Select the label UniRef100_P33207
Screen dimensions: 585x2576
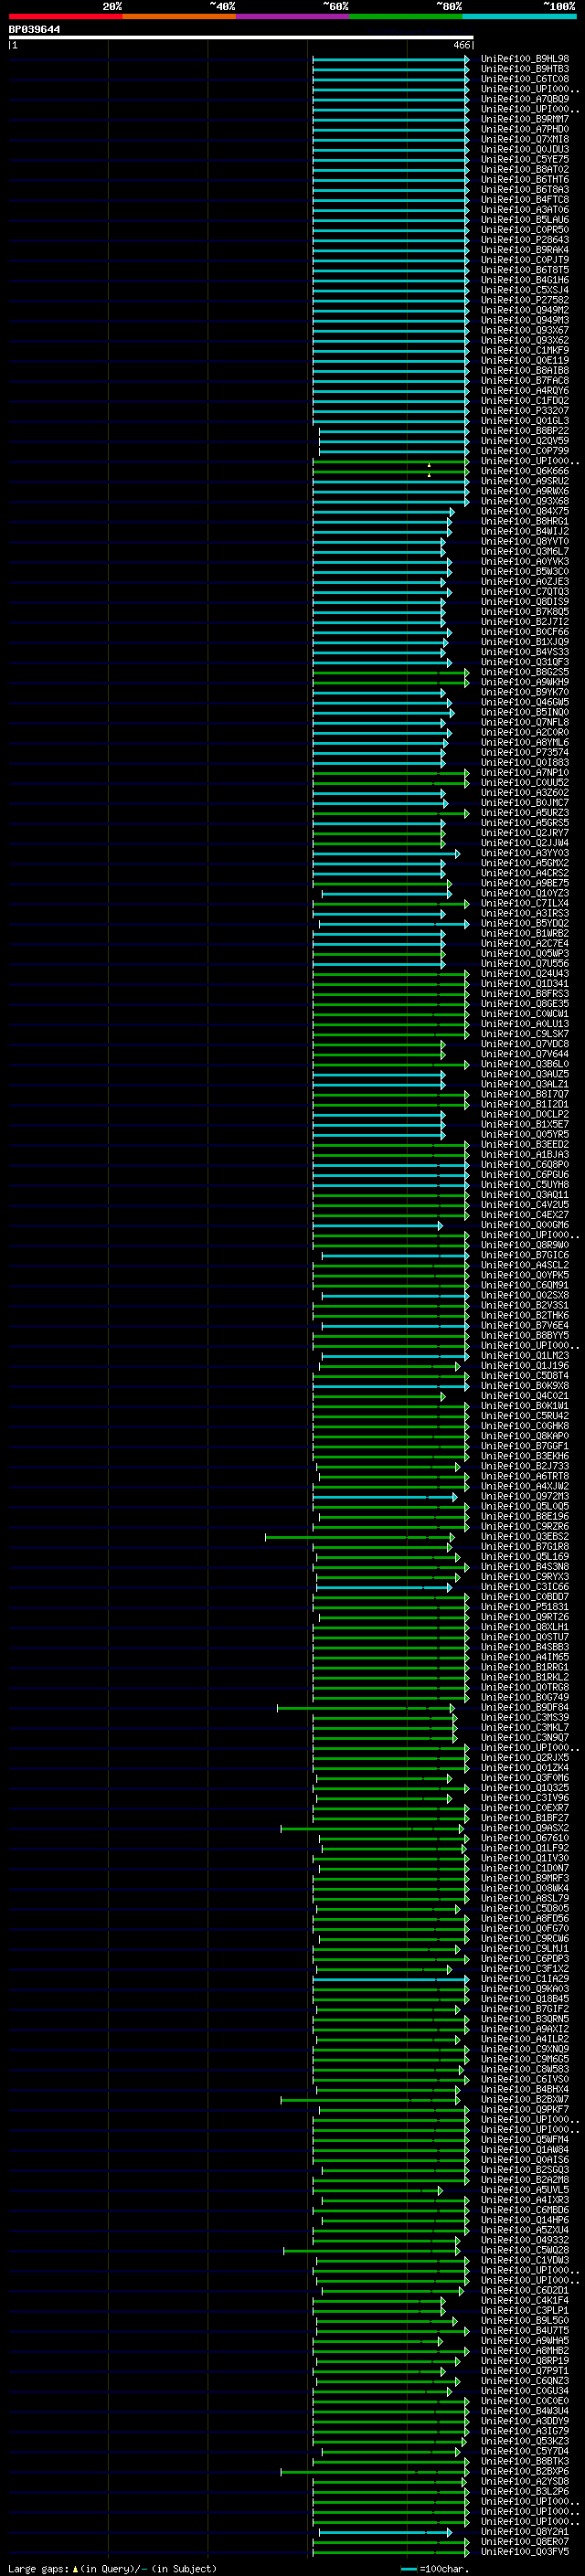tap(525, 411)
